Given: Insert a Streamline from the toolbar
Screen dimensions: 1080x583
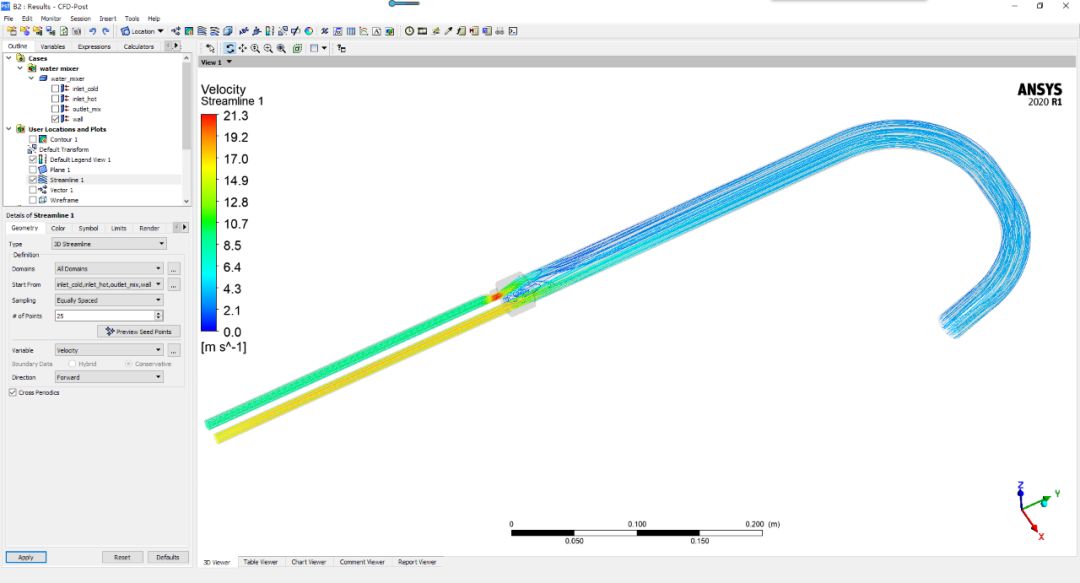Looking at the screenshot, I should [201, 32].
